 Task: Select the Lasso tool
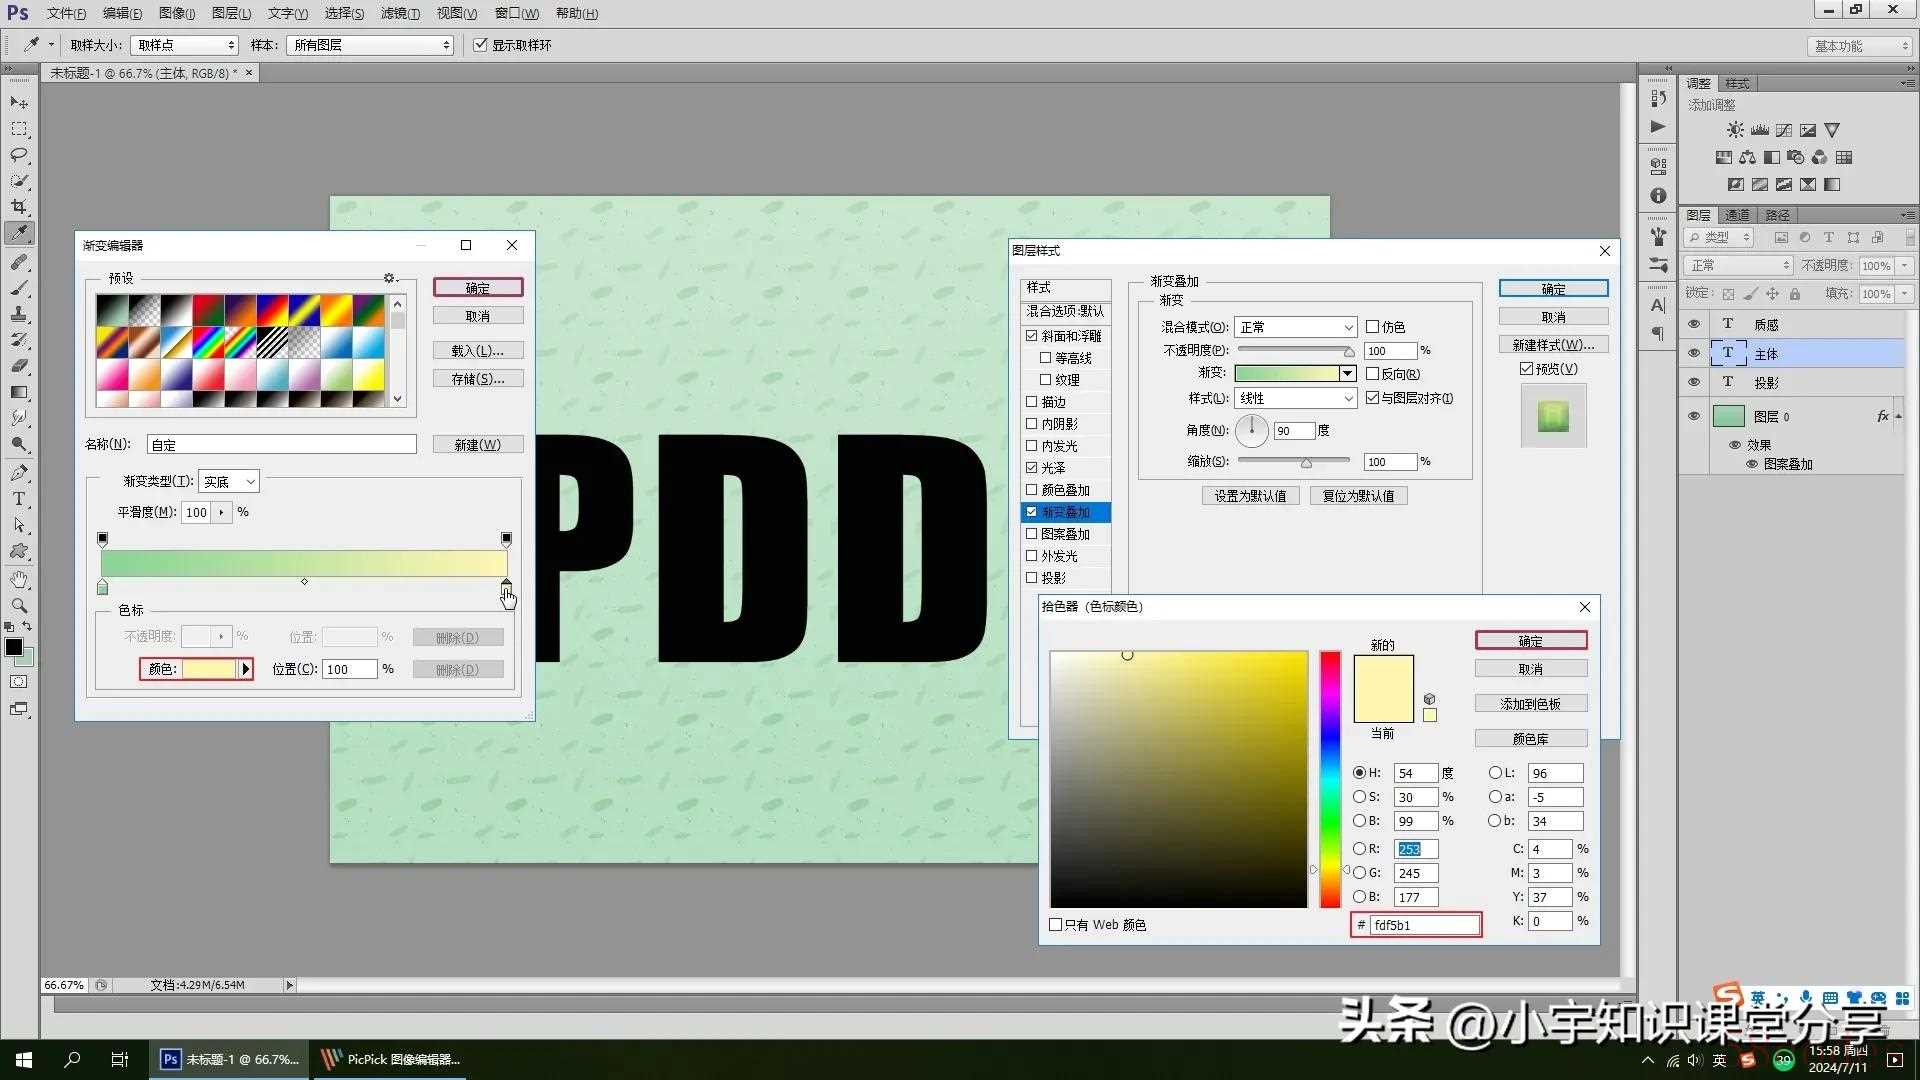[19, 155]
